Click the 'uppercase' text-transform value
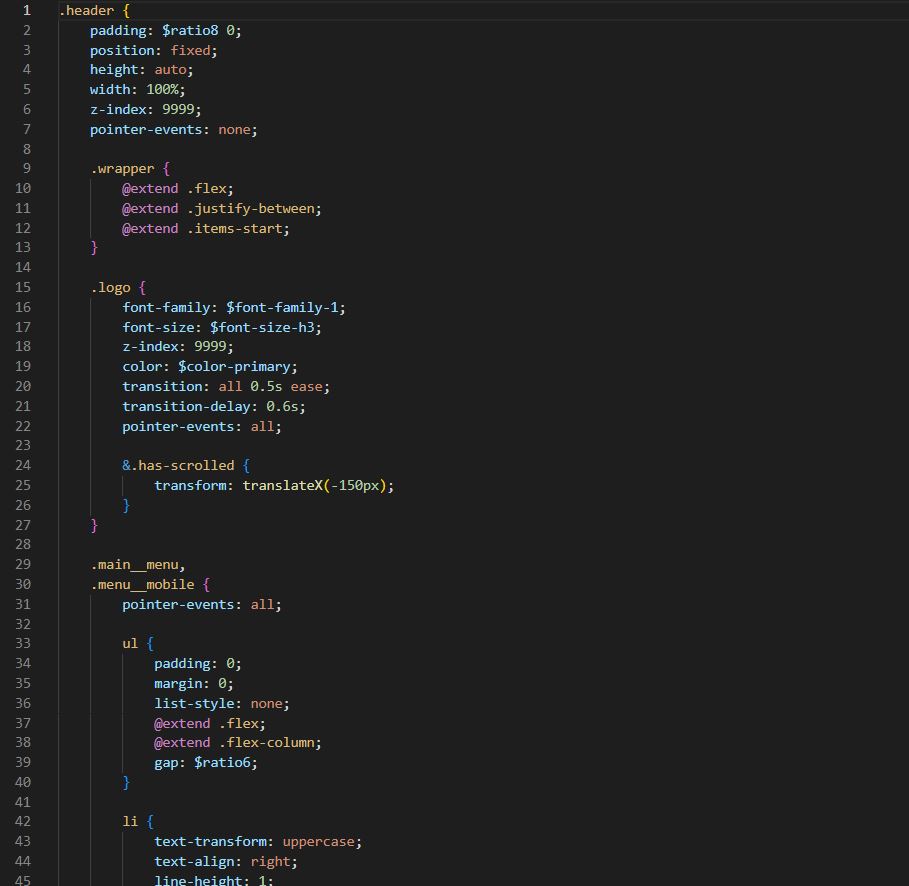This screenshot has width=909, height=886. click(320, 842)
